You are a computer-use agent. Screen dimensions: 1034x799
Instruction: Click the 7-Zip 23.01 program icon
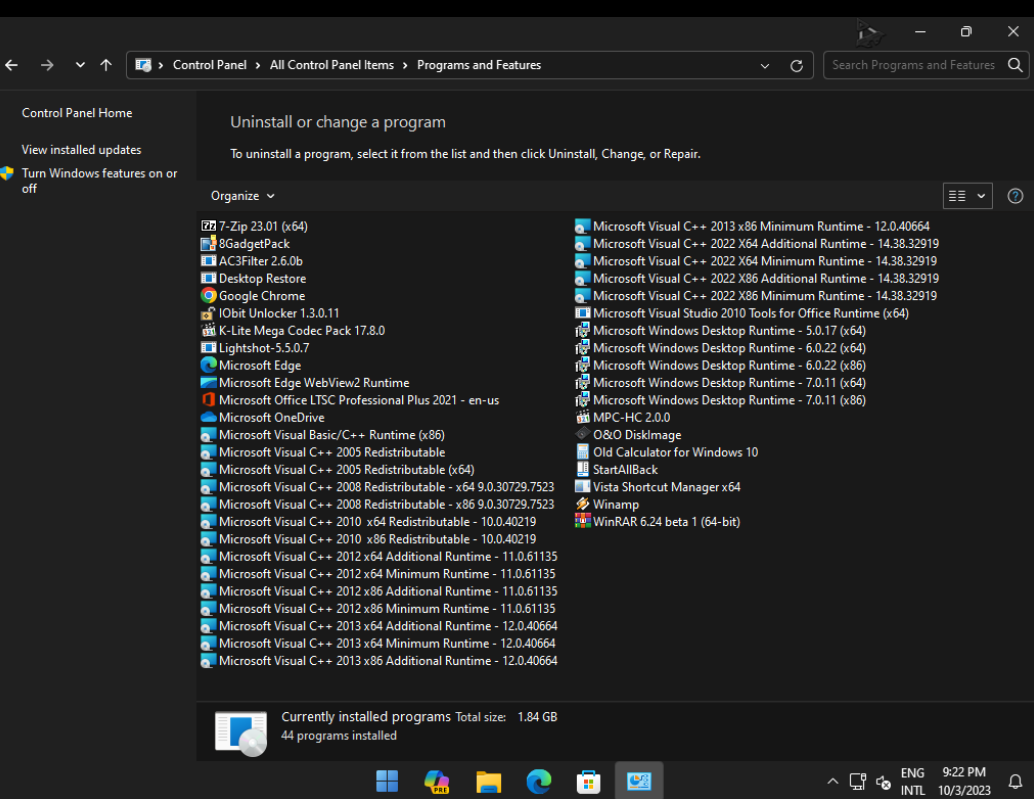pyautogui.click(x=208, y=226)
